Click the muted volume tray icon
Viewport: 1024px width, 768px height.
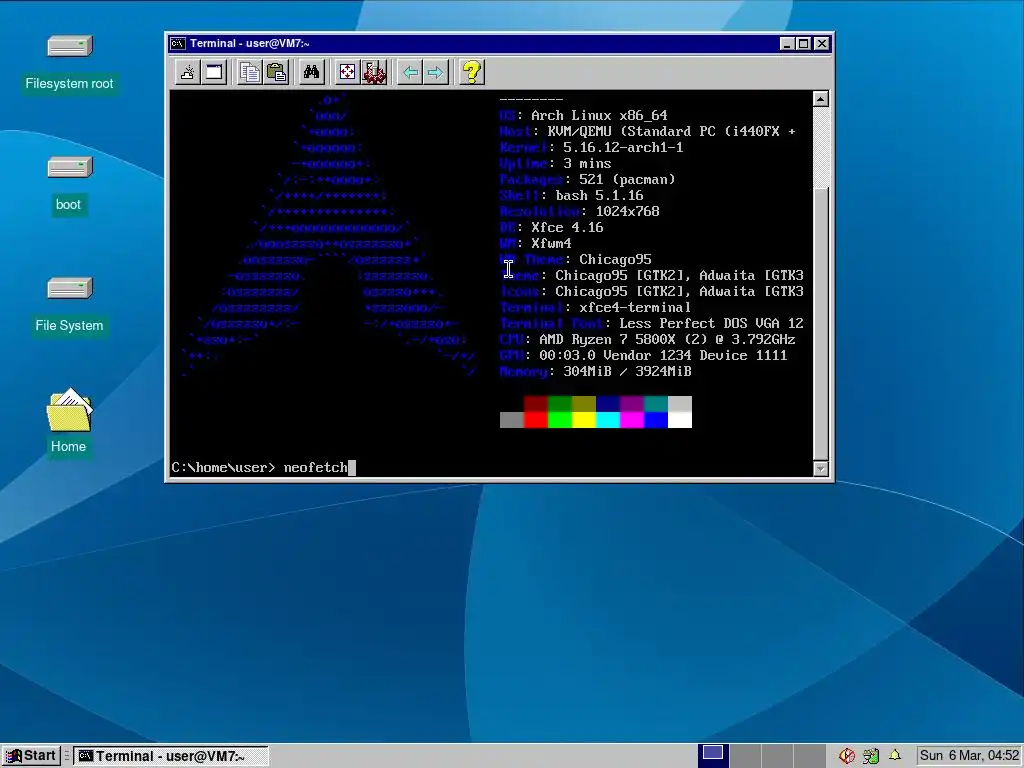847,756
